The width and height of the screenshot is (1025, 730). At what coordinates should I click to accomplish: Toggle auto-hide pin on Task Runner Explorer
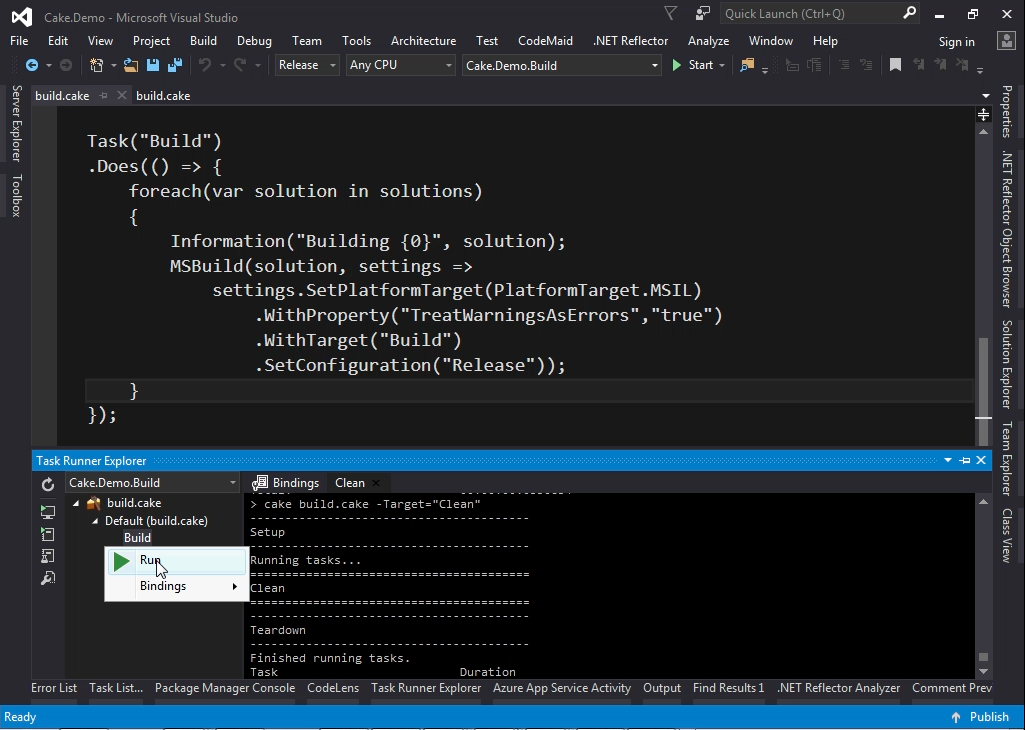point(965,461)
